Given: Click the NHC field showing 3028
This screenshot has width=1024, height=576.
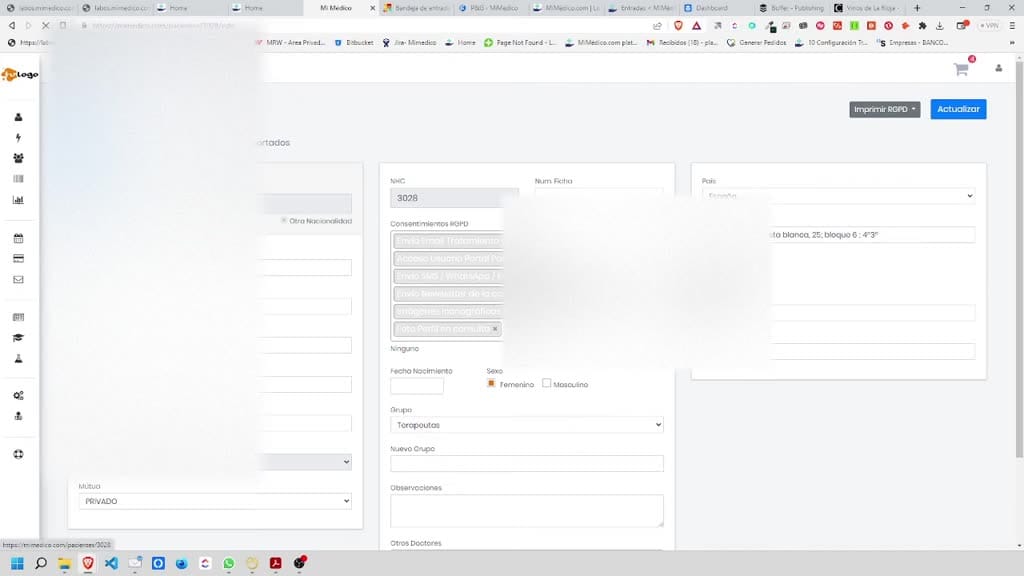Looking at the screenshot, I should click(x=455, y=198).
